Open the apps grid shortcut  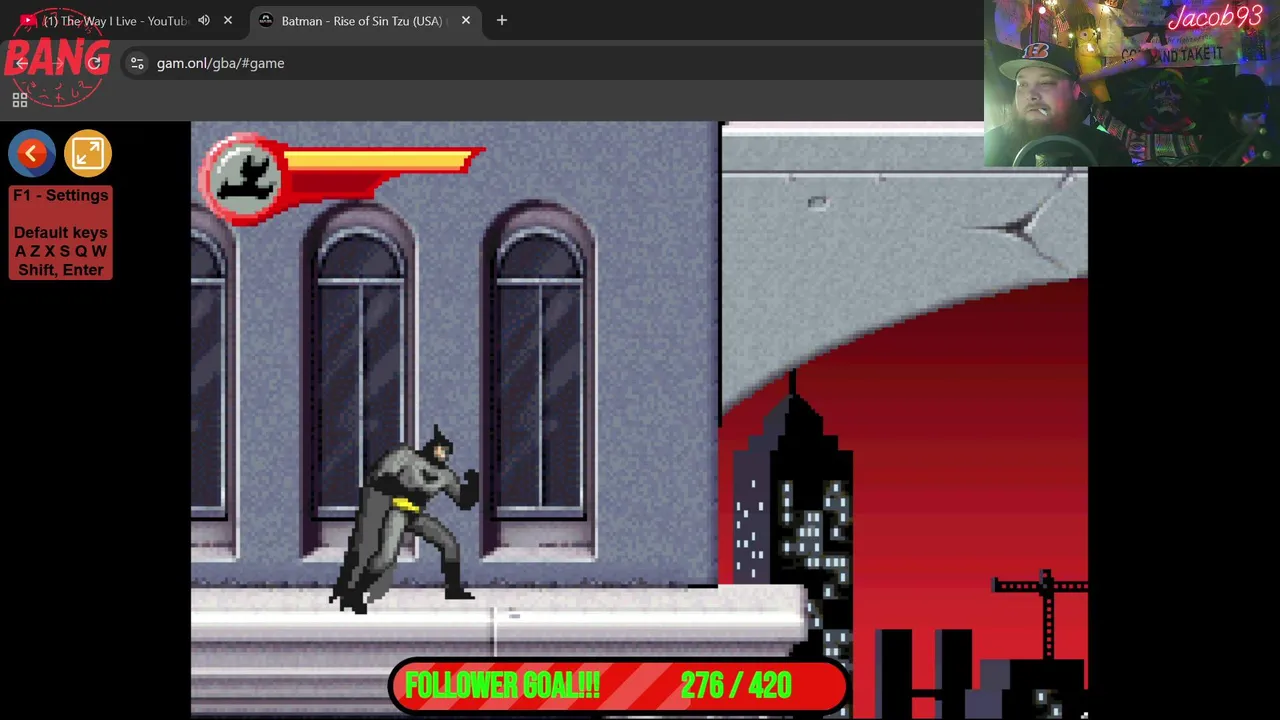pos(19,100)
